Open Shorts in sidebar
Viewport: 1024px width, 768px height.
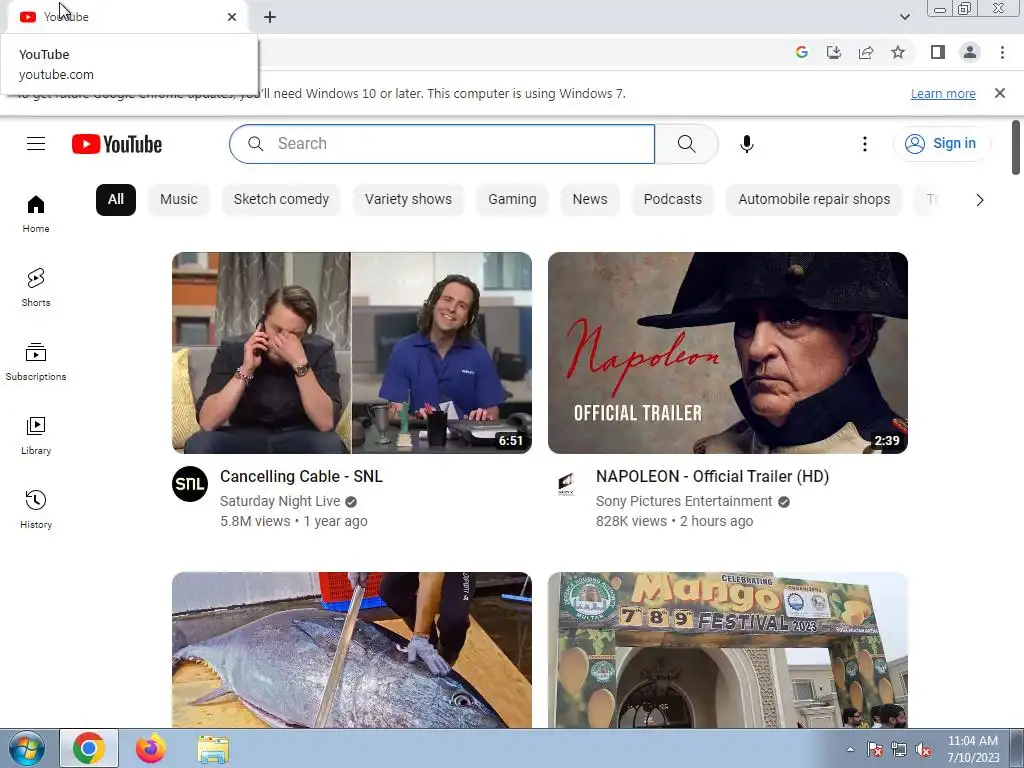[x=36, y=288]
